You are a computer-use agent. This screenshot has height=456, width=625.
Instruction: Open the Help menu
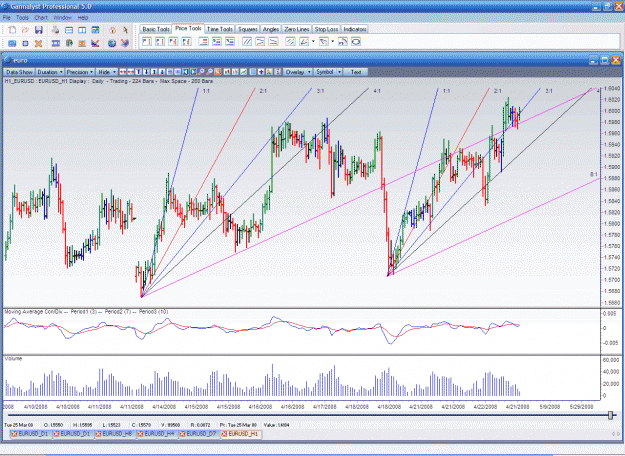[83, 18]
